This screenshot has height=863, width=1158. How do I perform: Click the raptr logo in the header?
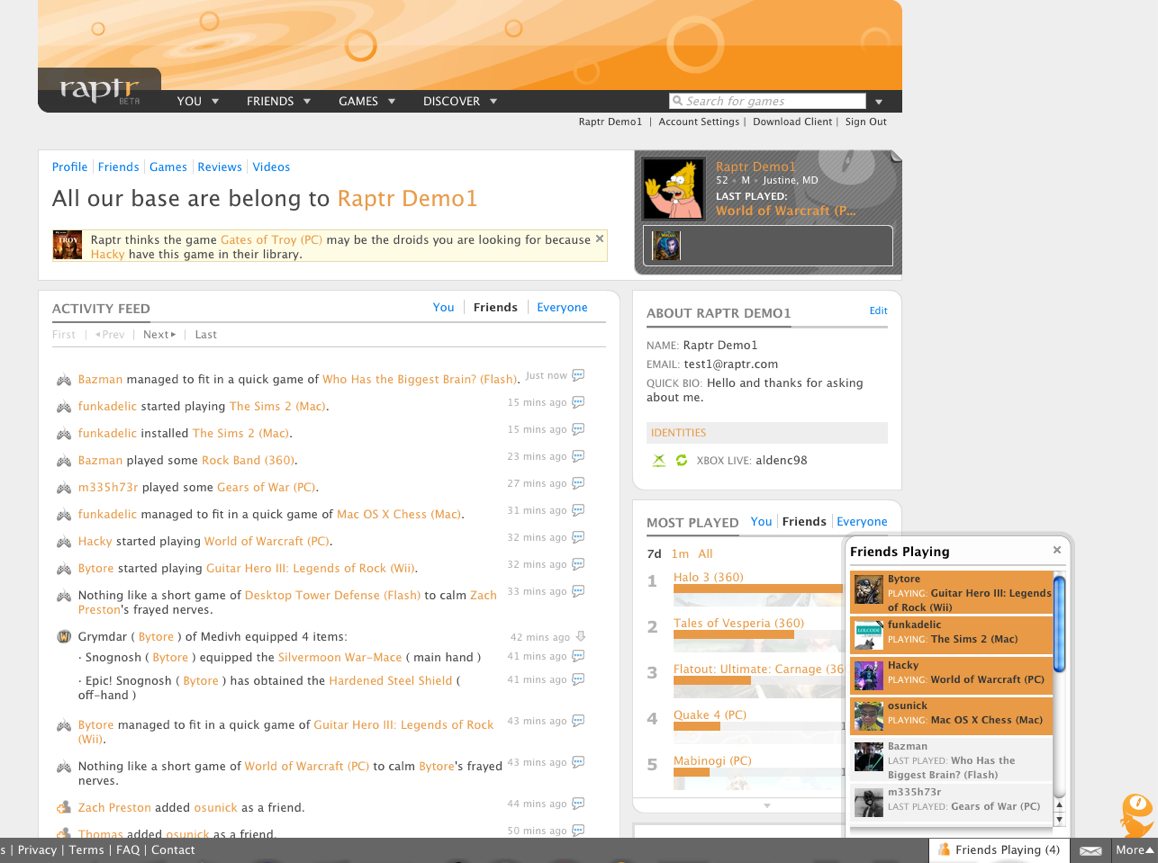pyautogui.click(x=99, y=89)
